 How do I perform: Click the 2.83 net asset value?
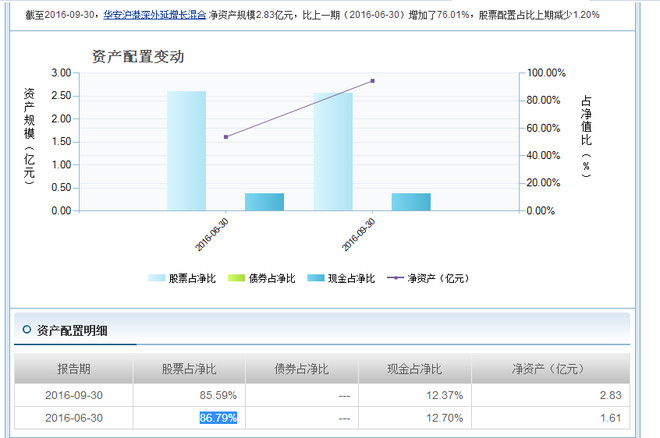[611, 395]
